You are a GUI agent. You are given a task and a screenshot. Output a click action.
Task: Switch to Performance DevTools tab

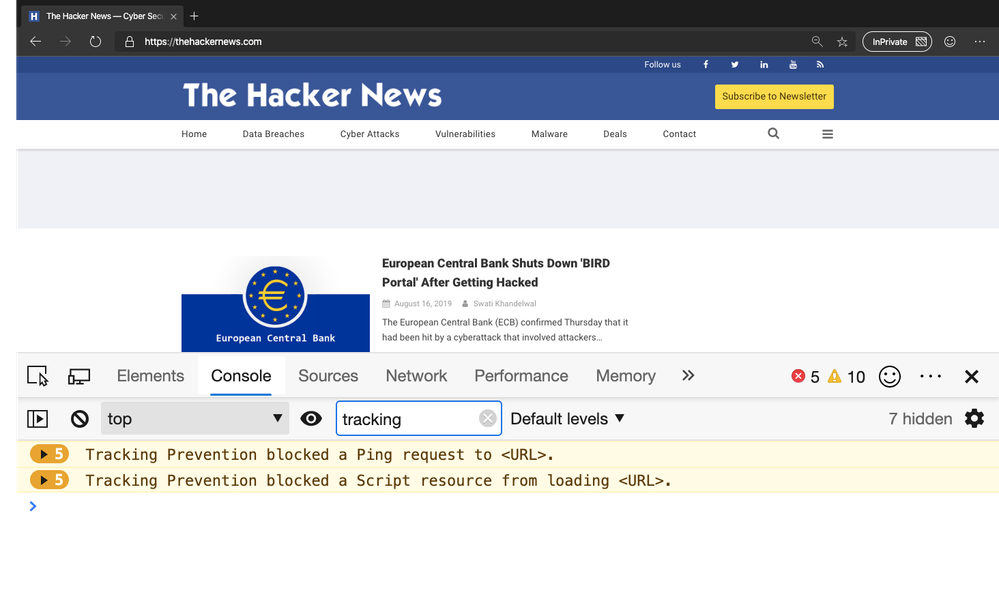(x=521, y=376)
